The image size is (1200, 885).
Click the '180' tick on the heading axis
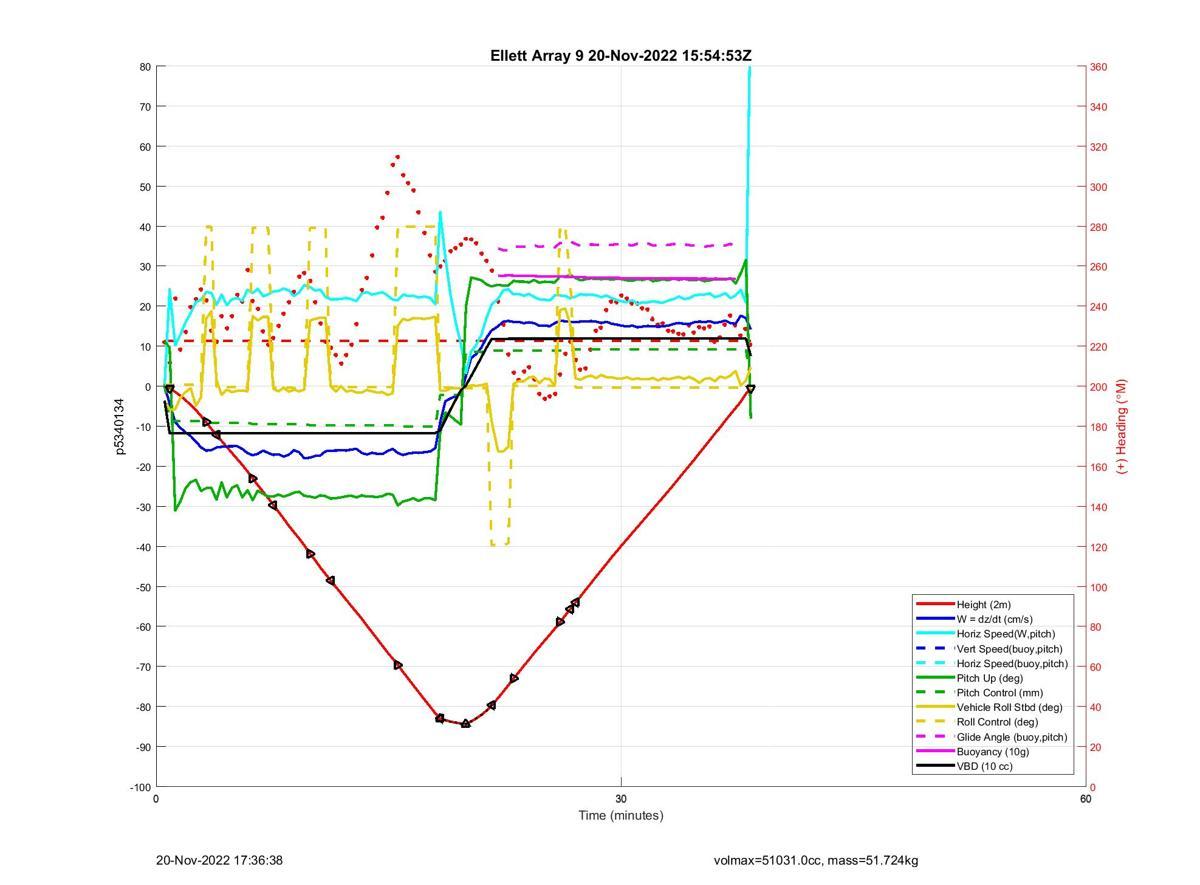(1098, 427)
